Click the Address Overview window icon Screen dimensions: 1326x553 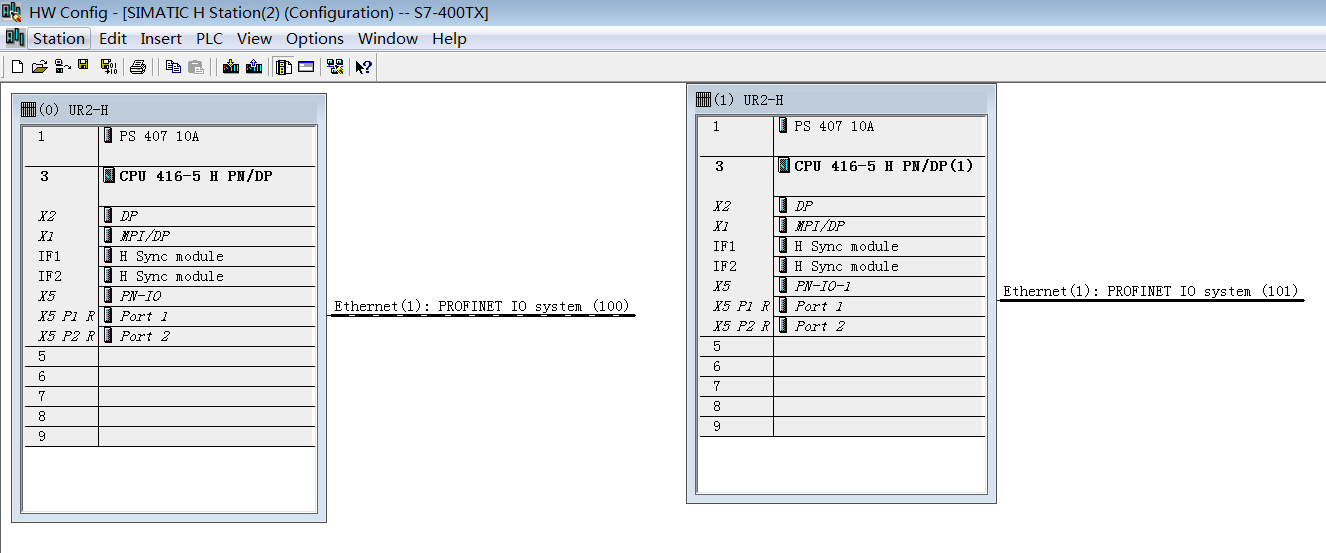[306, 67]
